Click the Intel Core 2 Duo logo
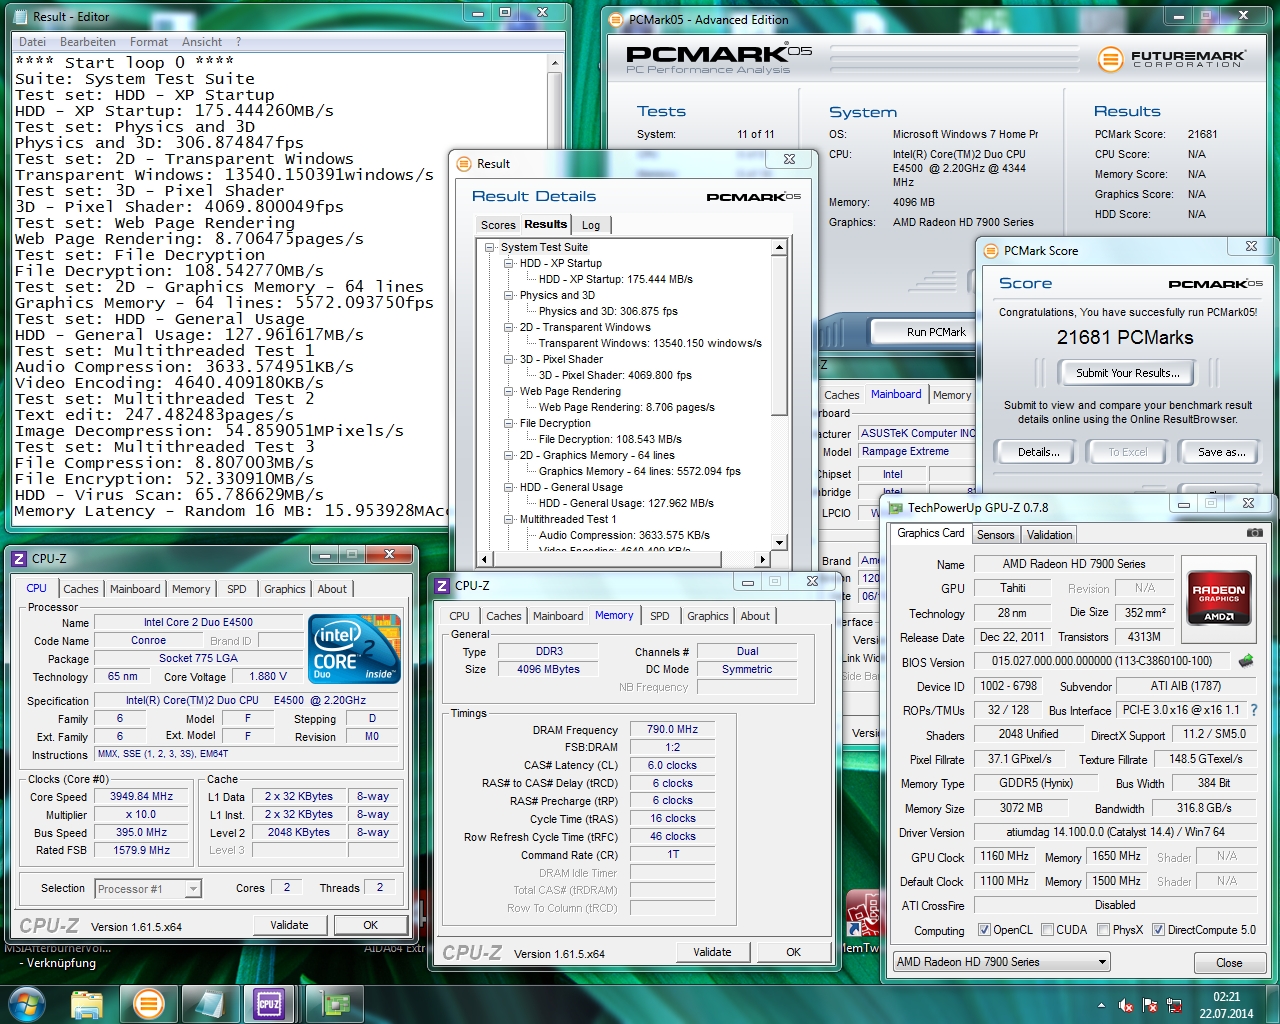 355,649
